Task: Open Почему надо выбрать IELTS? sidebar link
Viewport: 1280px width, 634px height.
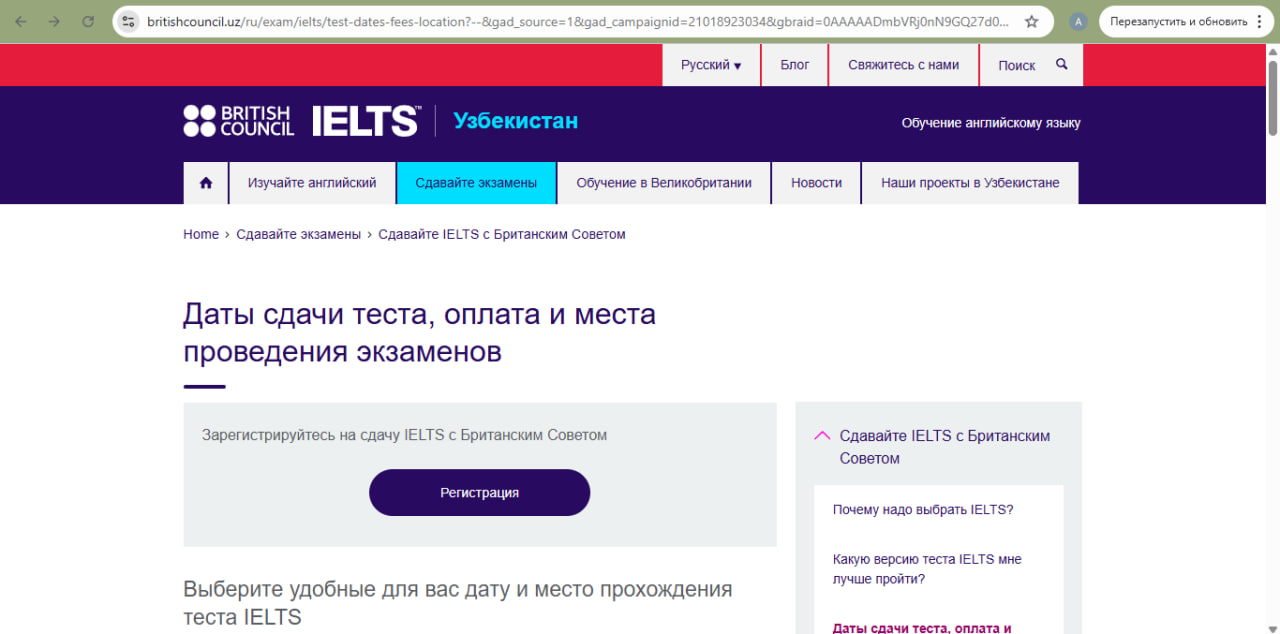Action: 923,509
